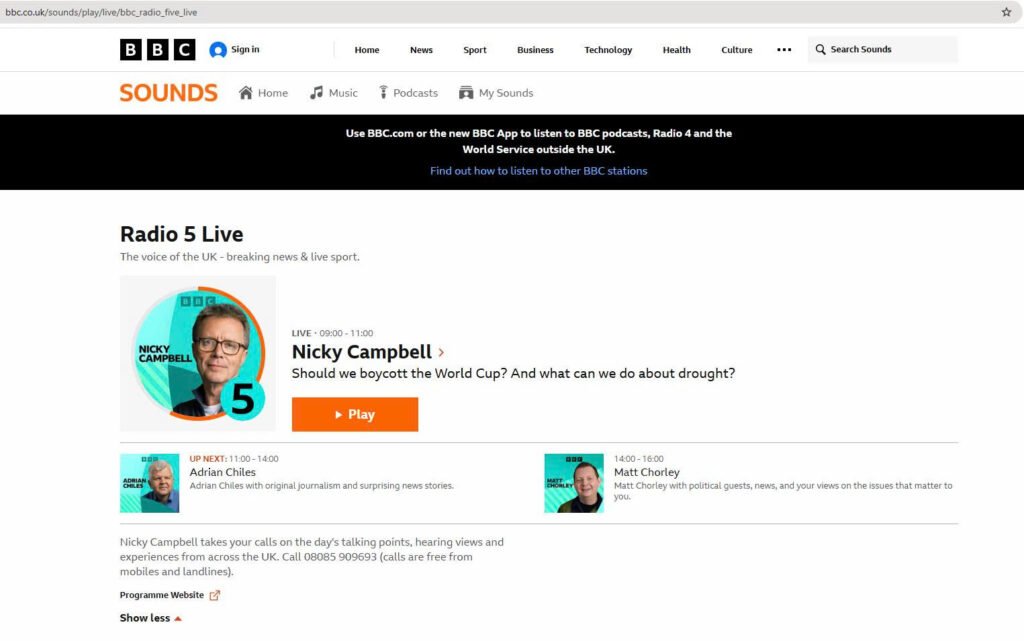Click the Radio 5 Live heading

tap(182, 234)
